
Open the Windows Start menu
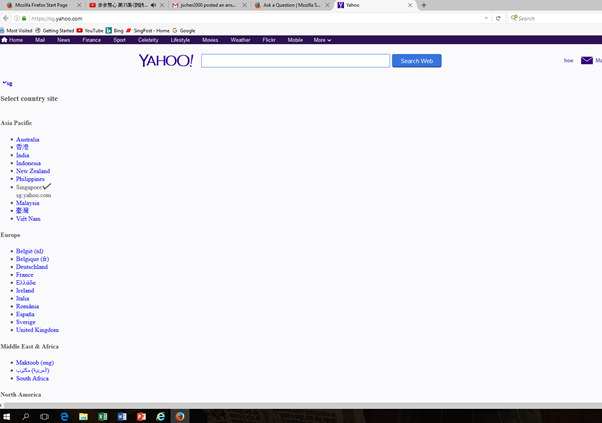(x=7, y=416)
